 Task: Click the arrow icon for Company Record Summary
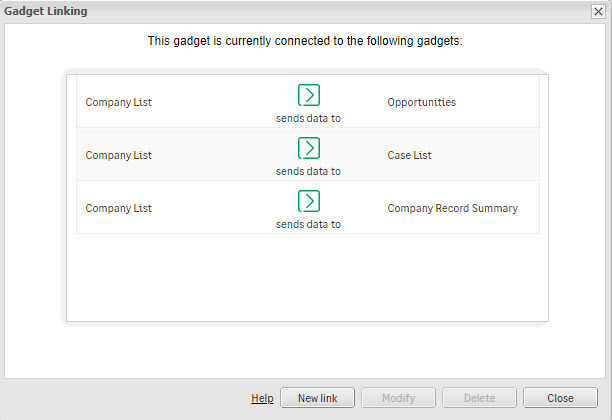tap(309, 201)
